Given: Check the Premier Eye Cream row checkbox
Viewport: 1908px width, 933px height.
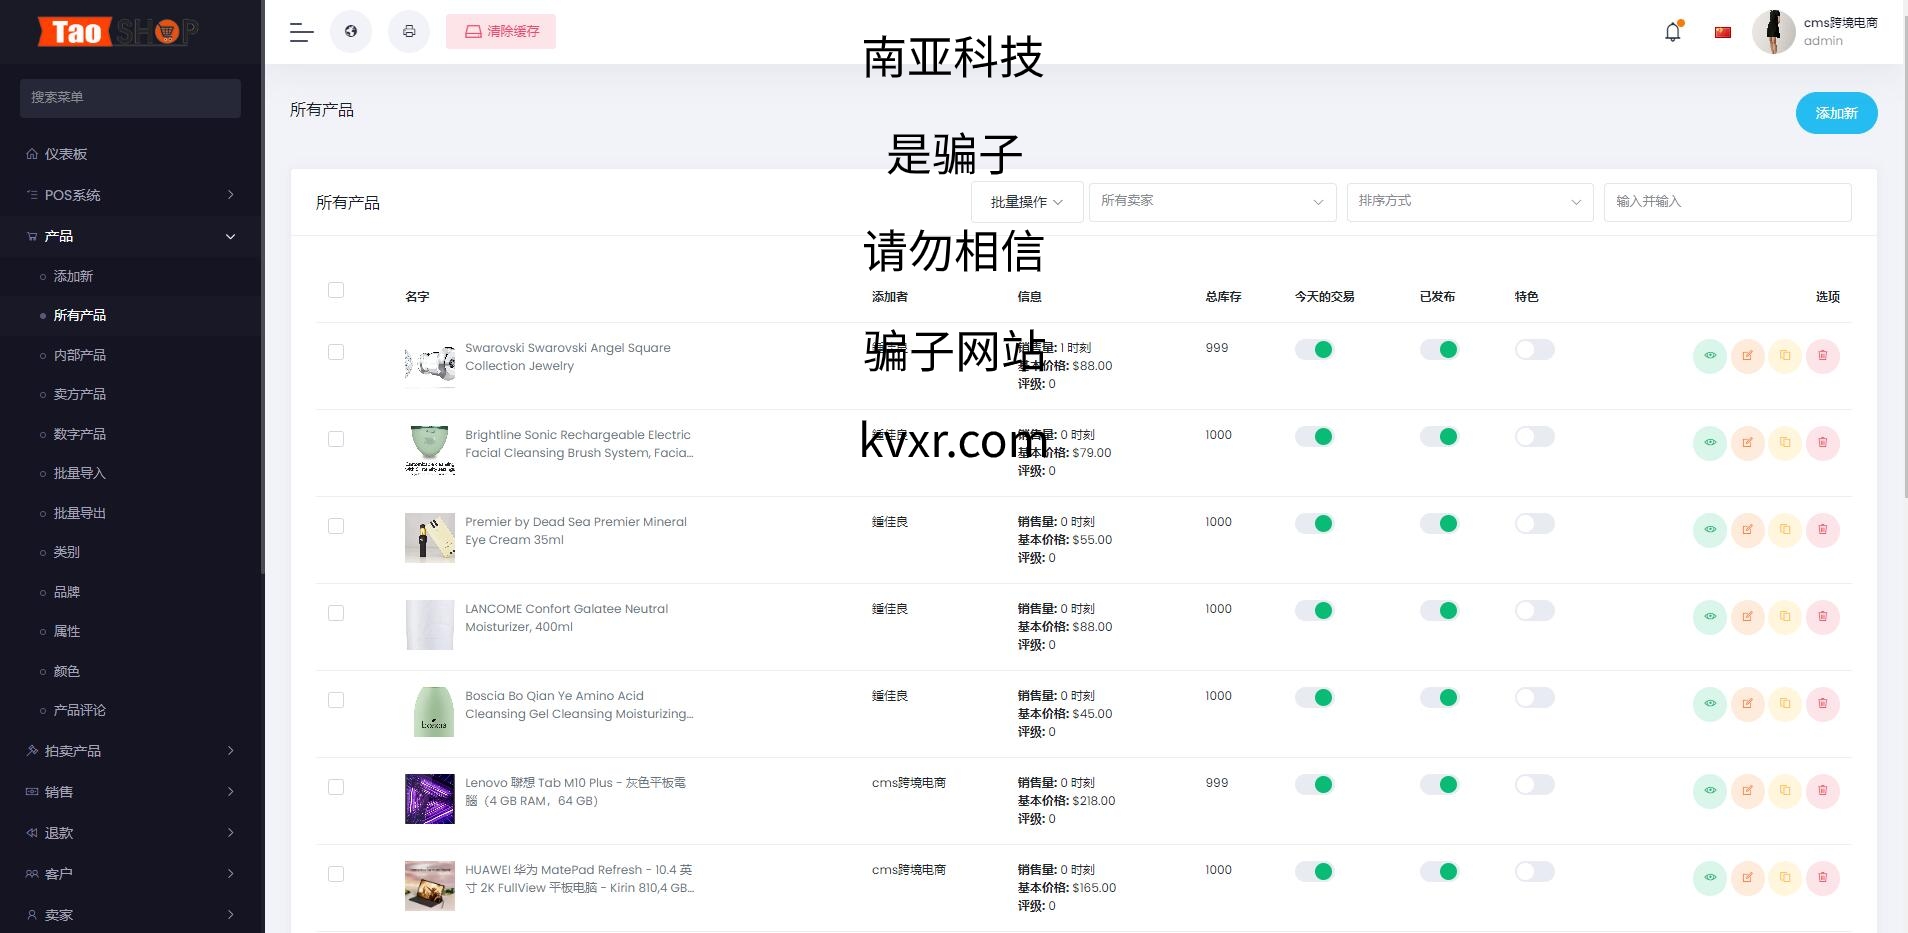Looking at the screenshot, I should [x=336, y=526].
